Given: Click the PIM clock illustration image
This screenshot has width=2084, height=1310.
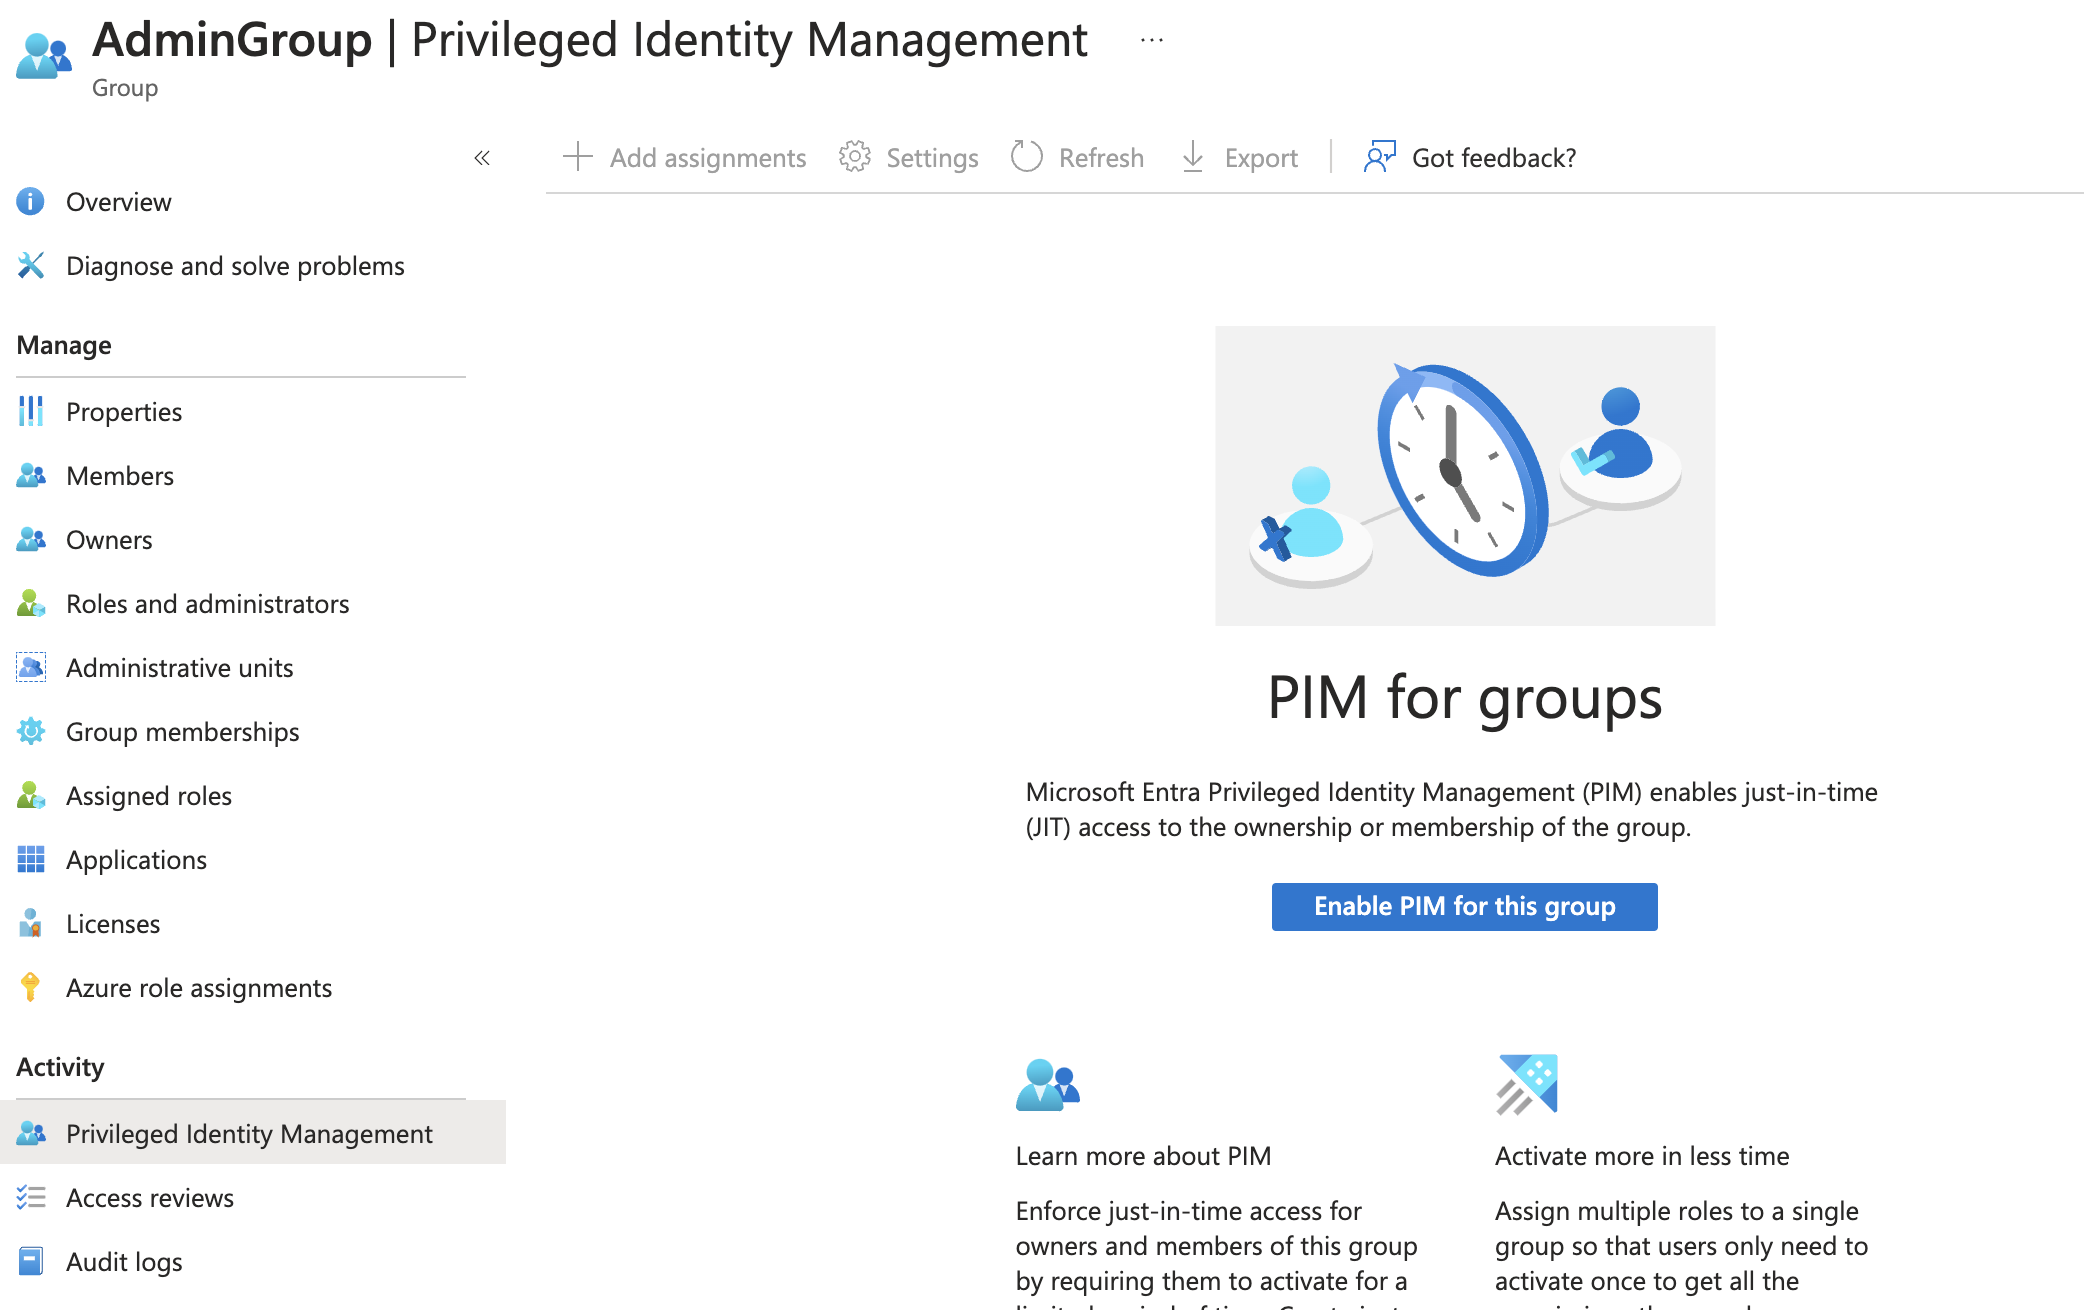Looking at the screenshot, I should pos(1464,476).
